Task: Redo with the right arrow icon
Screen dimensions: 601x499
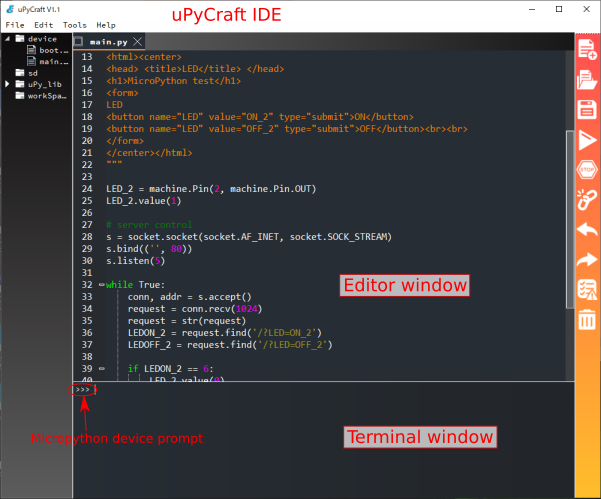Action: pos(587,260)
